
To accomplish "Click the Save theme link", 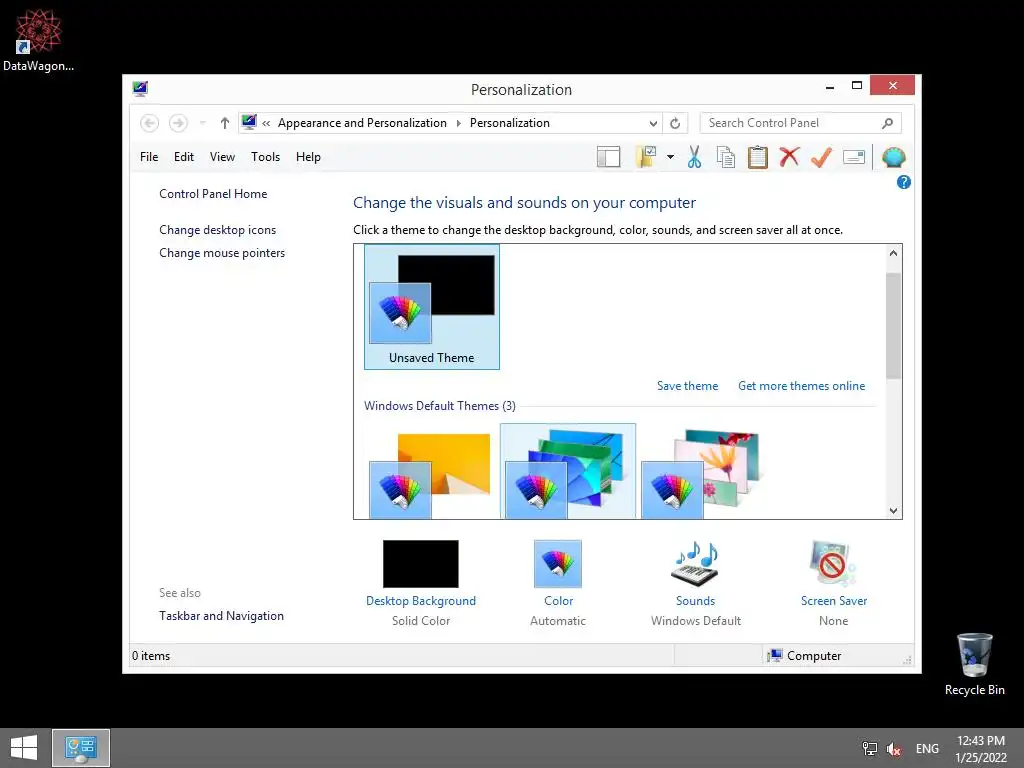I will click(687, 386).
